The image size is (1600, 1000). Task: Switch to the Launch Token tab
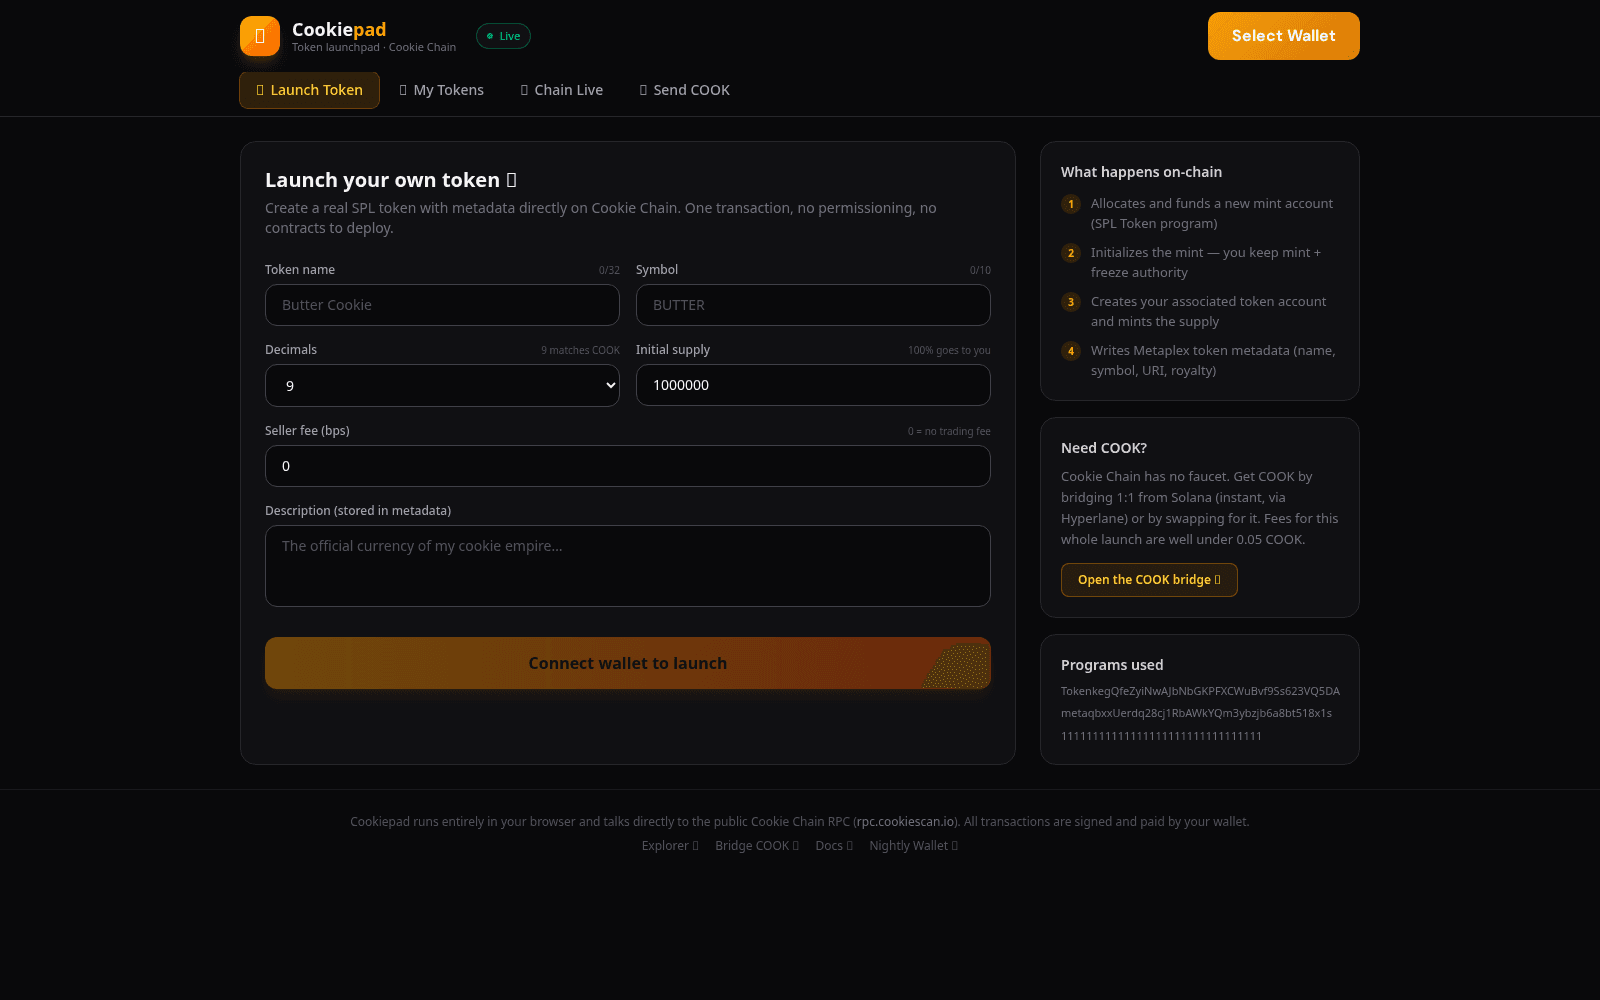(x=309, y=90)
